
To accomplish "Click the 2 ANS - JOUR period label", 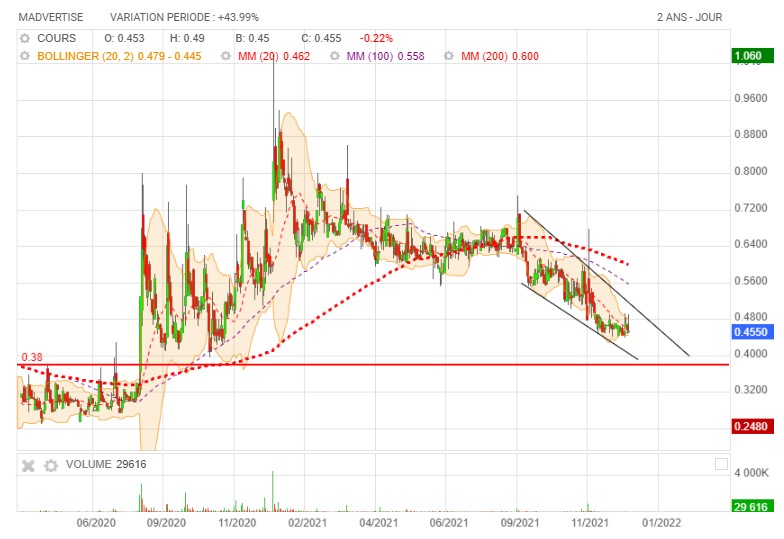I will (690, 17).
